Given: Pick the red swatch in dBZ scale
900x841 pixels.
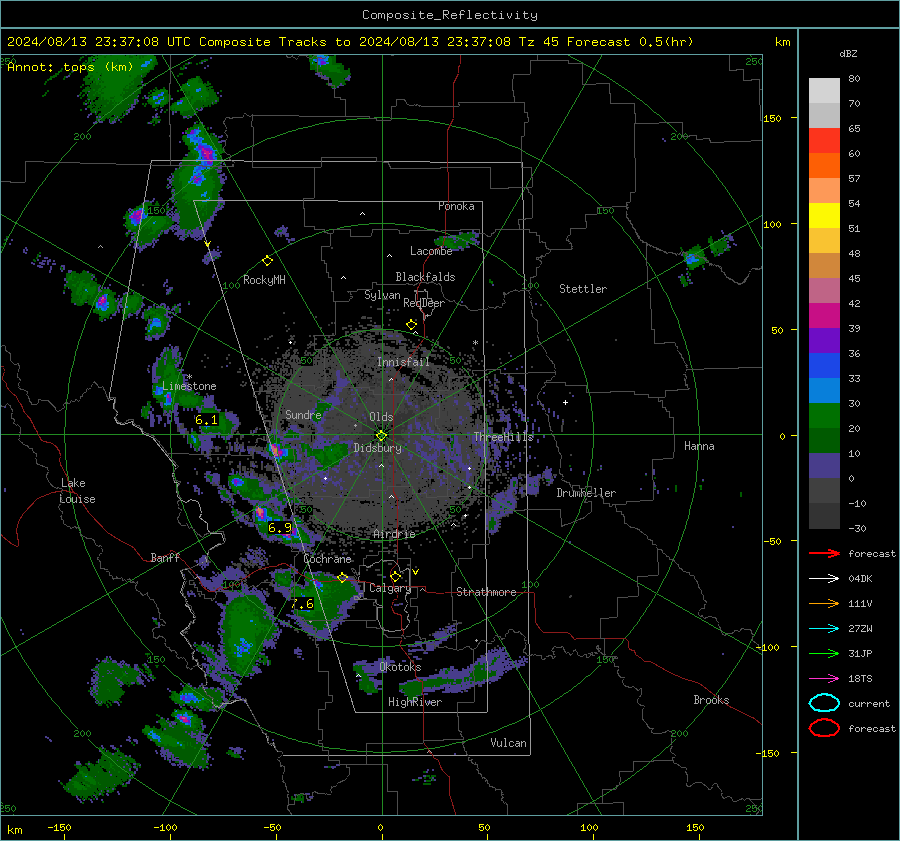Looking at the screenshot, I should pos(824,140).
